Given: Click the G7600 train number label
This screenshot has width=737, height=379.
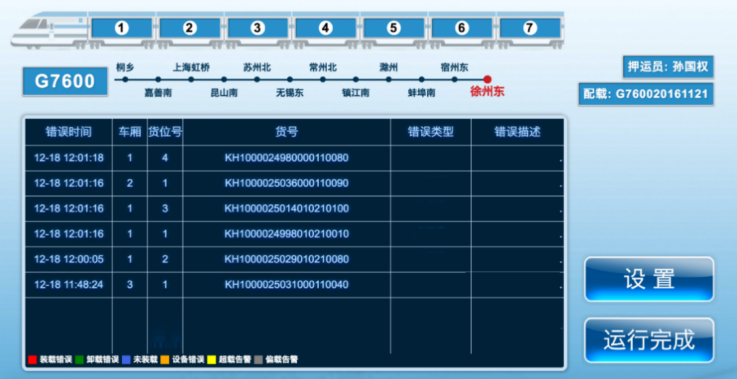Looking at the screenshot, I should pyautogui.click(x=65, y=81).
